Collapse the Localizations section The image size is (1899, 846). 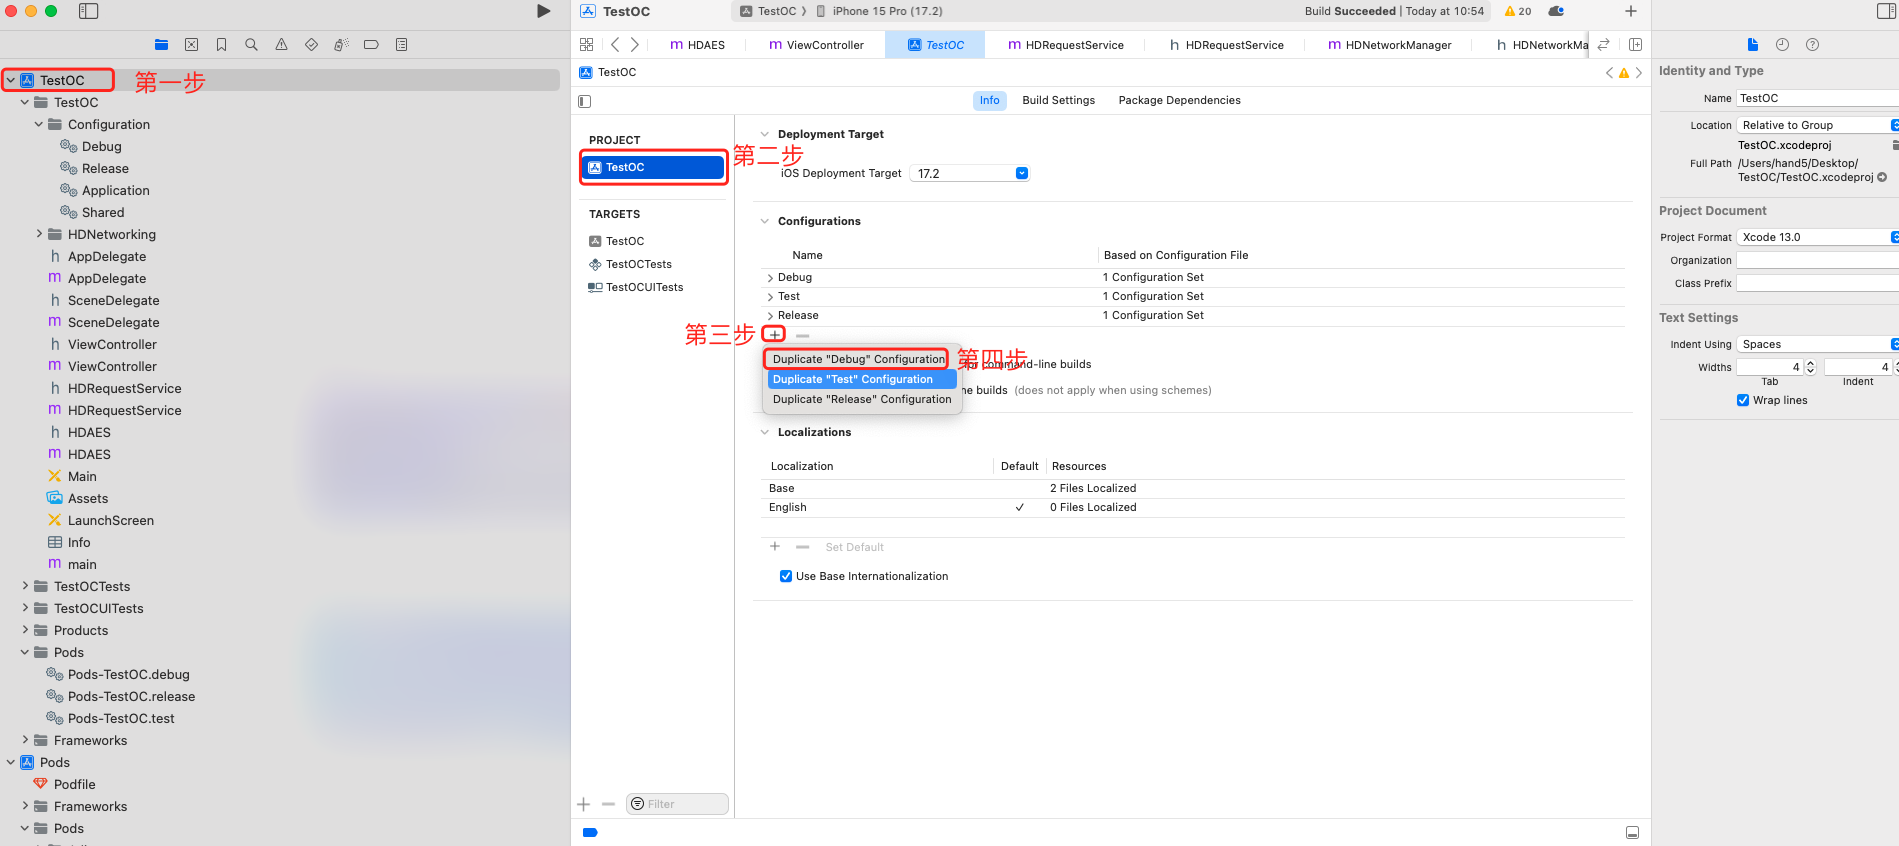(x=765, y=432)
